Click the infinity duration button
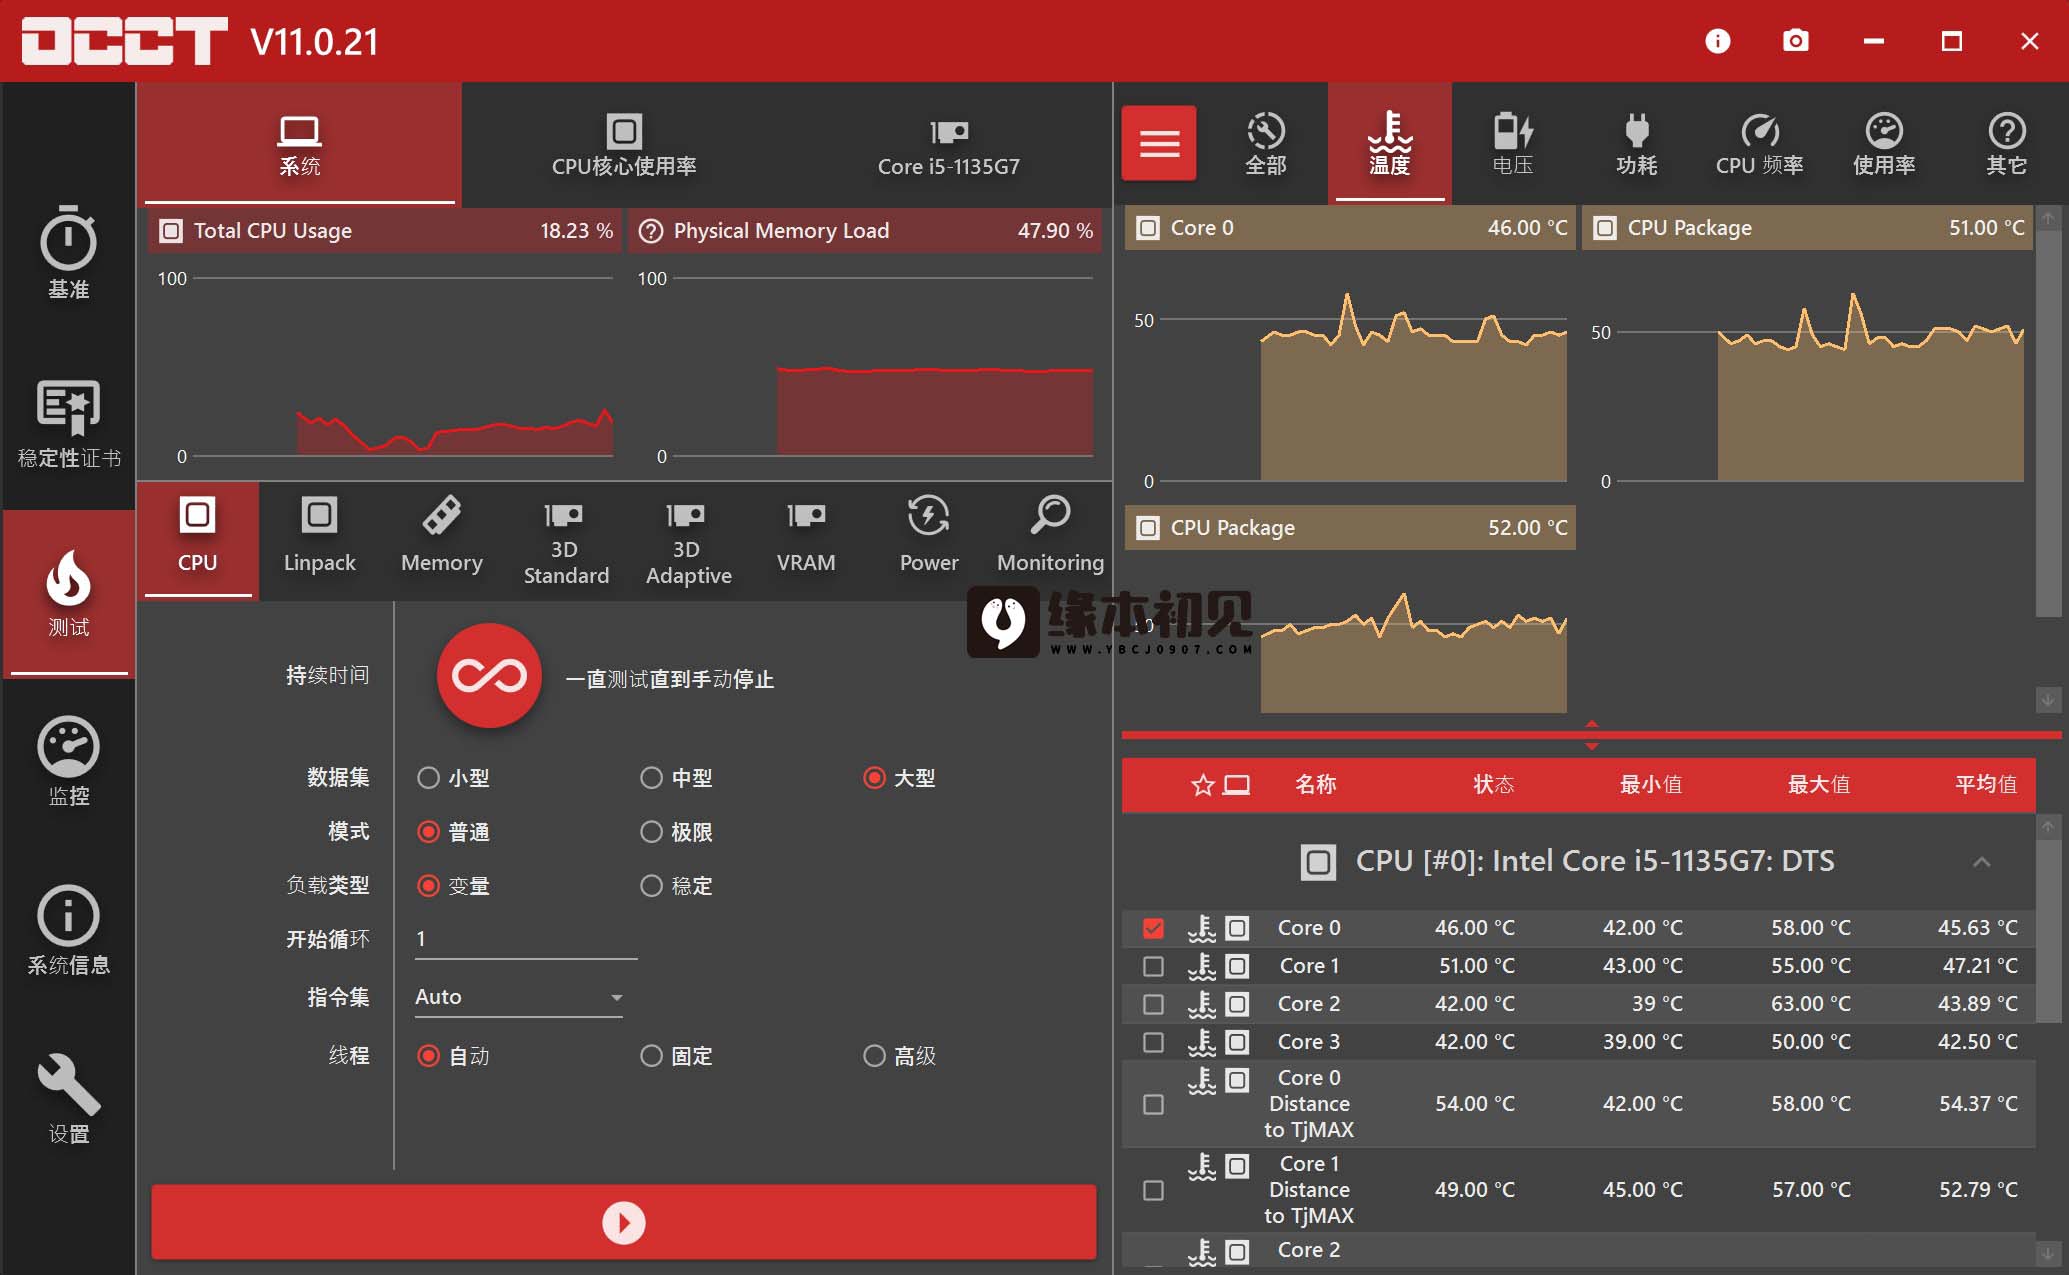This screenshot has height=1275, width=2069. click(489, 676)
